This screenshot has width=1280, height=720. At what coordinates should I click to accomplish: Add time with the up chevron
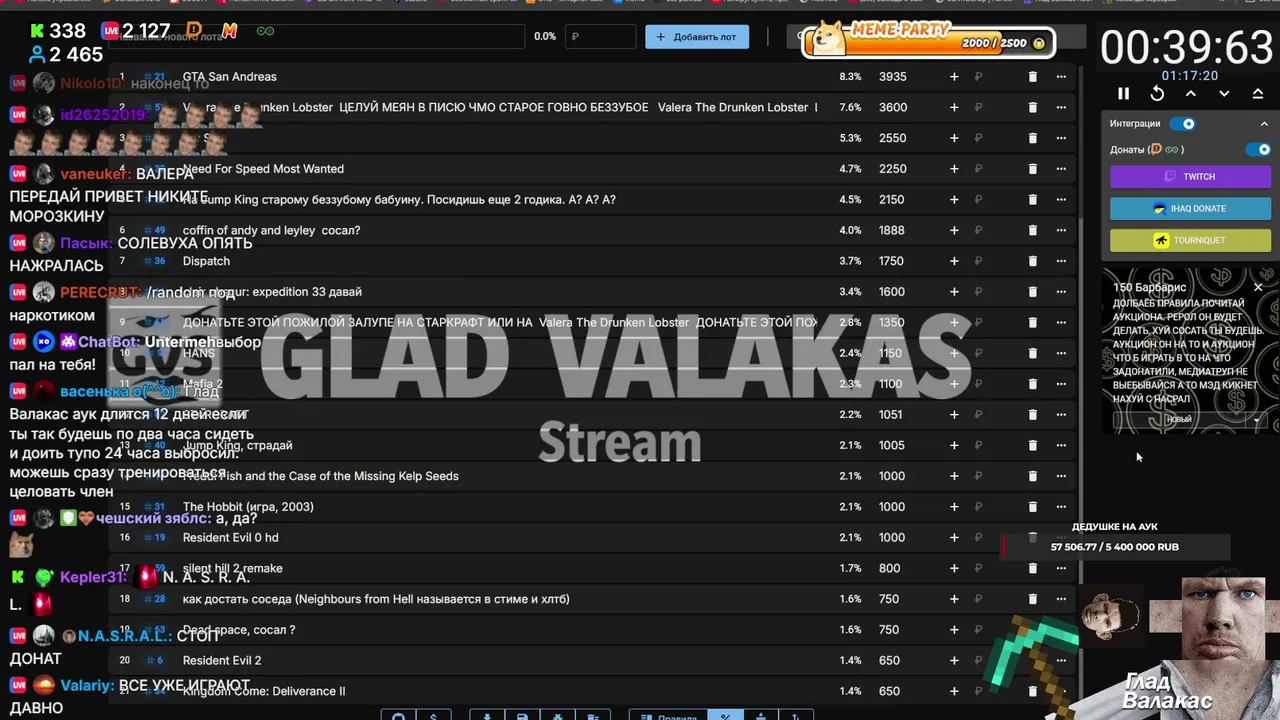coord(1190,93)
